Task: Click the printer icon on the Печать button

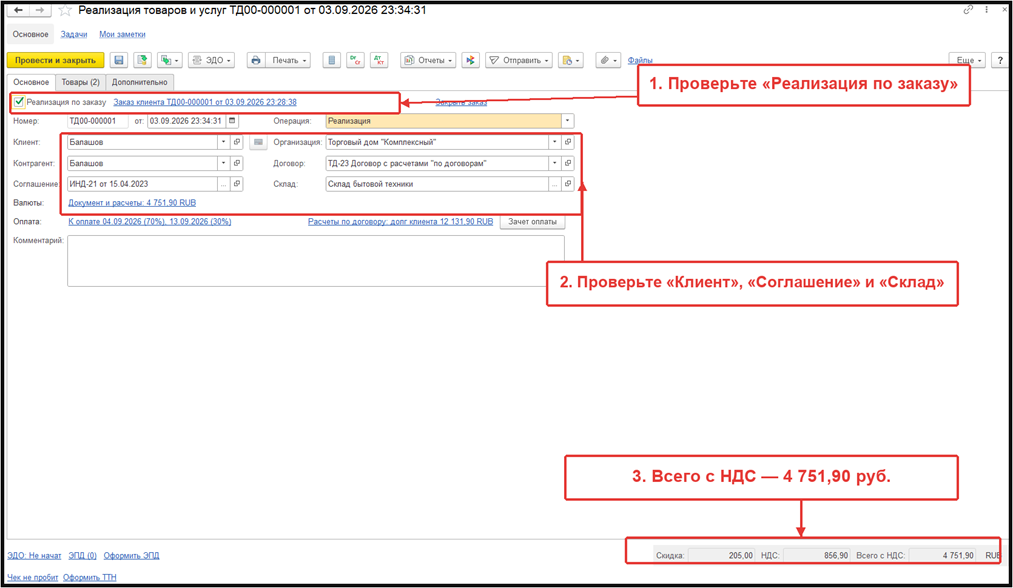Action: pos(256,60)
